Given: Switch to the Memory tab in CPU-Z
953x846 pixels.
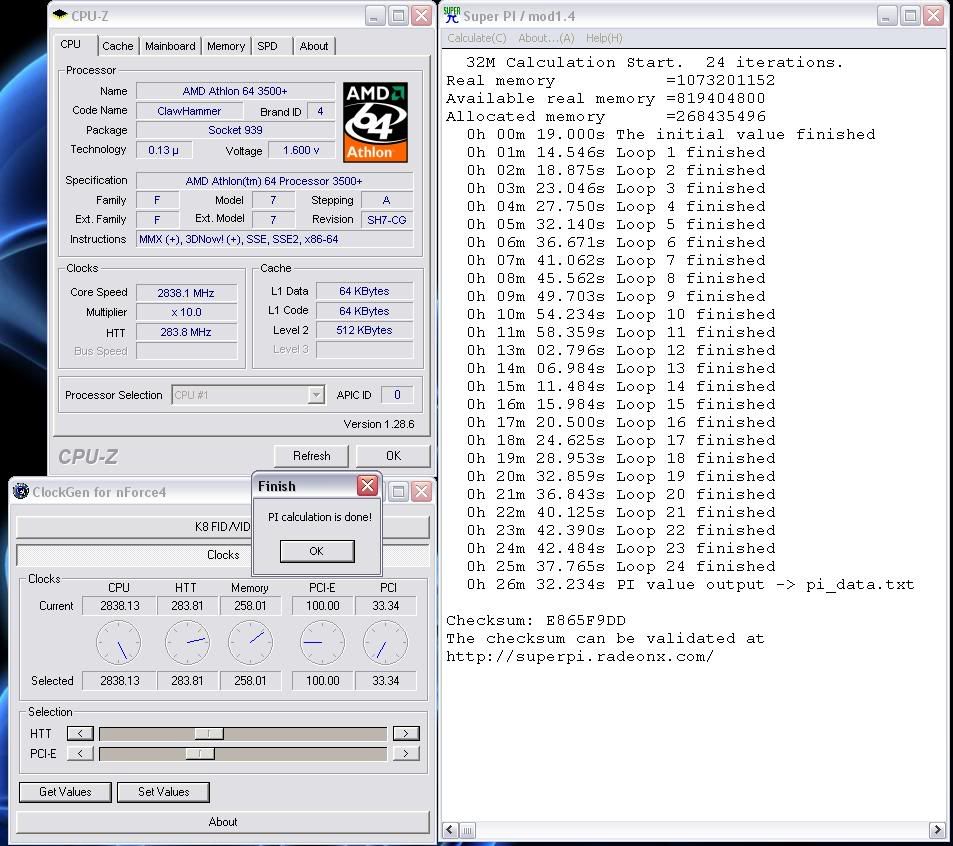Looking at the screenshot, I should point(226,46).
